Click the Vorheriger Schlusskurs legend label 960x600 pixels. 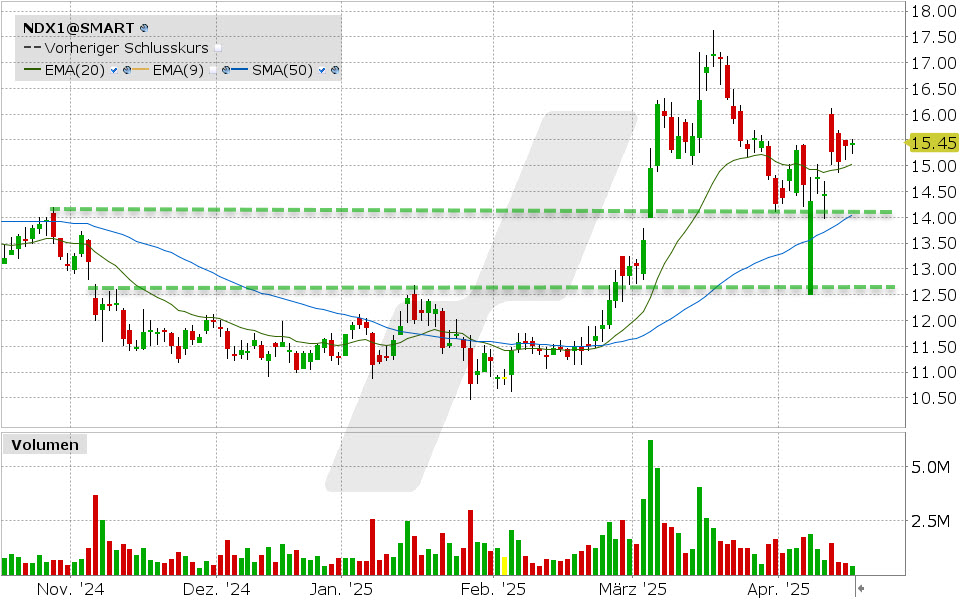[x=127, y=48]
